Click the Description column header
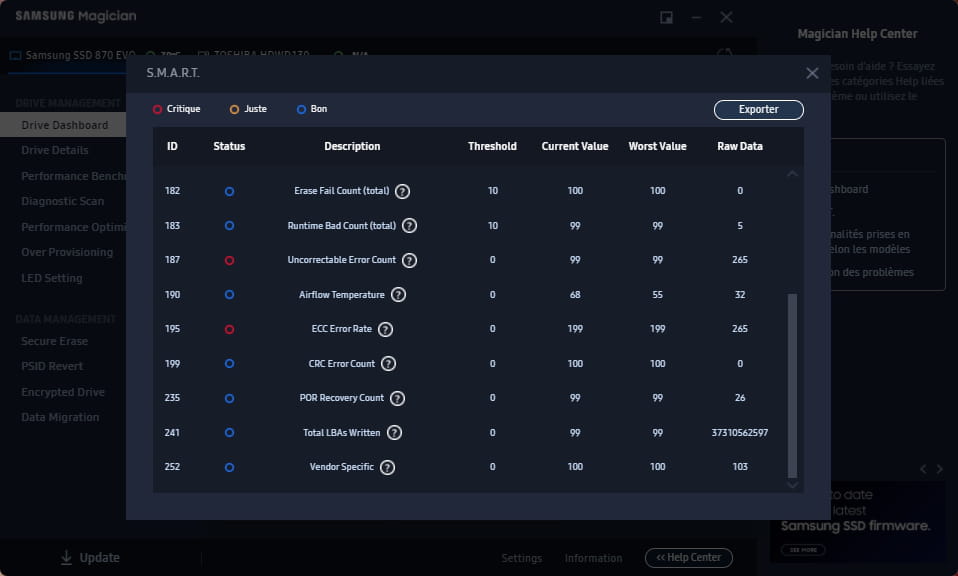 352,147
